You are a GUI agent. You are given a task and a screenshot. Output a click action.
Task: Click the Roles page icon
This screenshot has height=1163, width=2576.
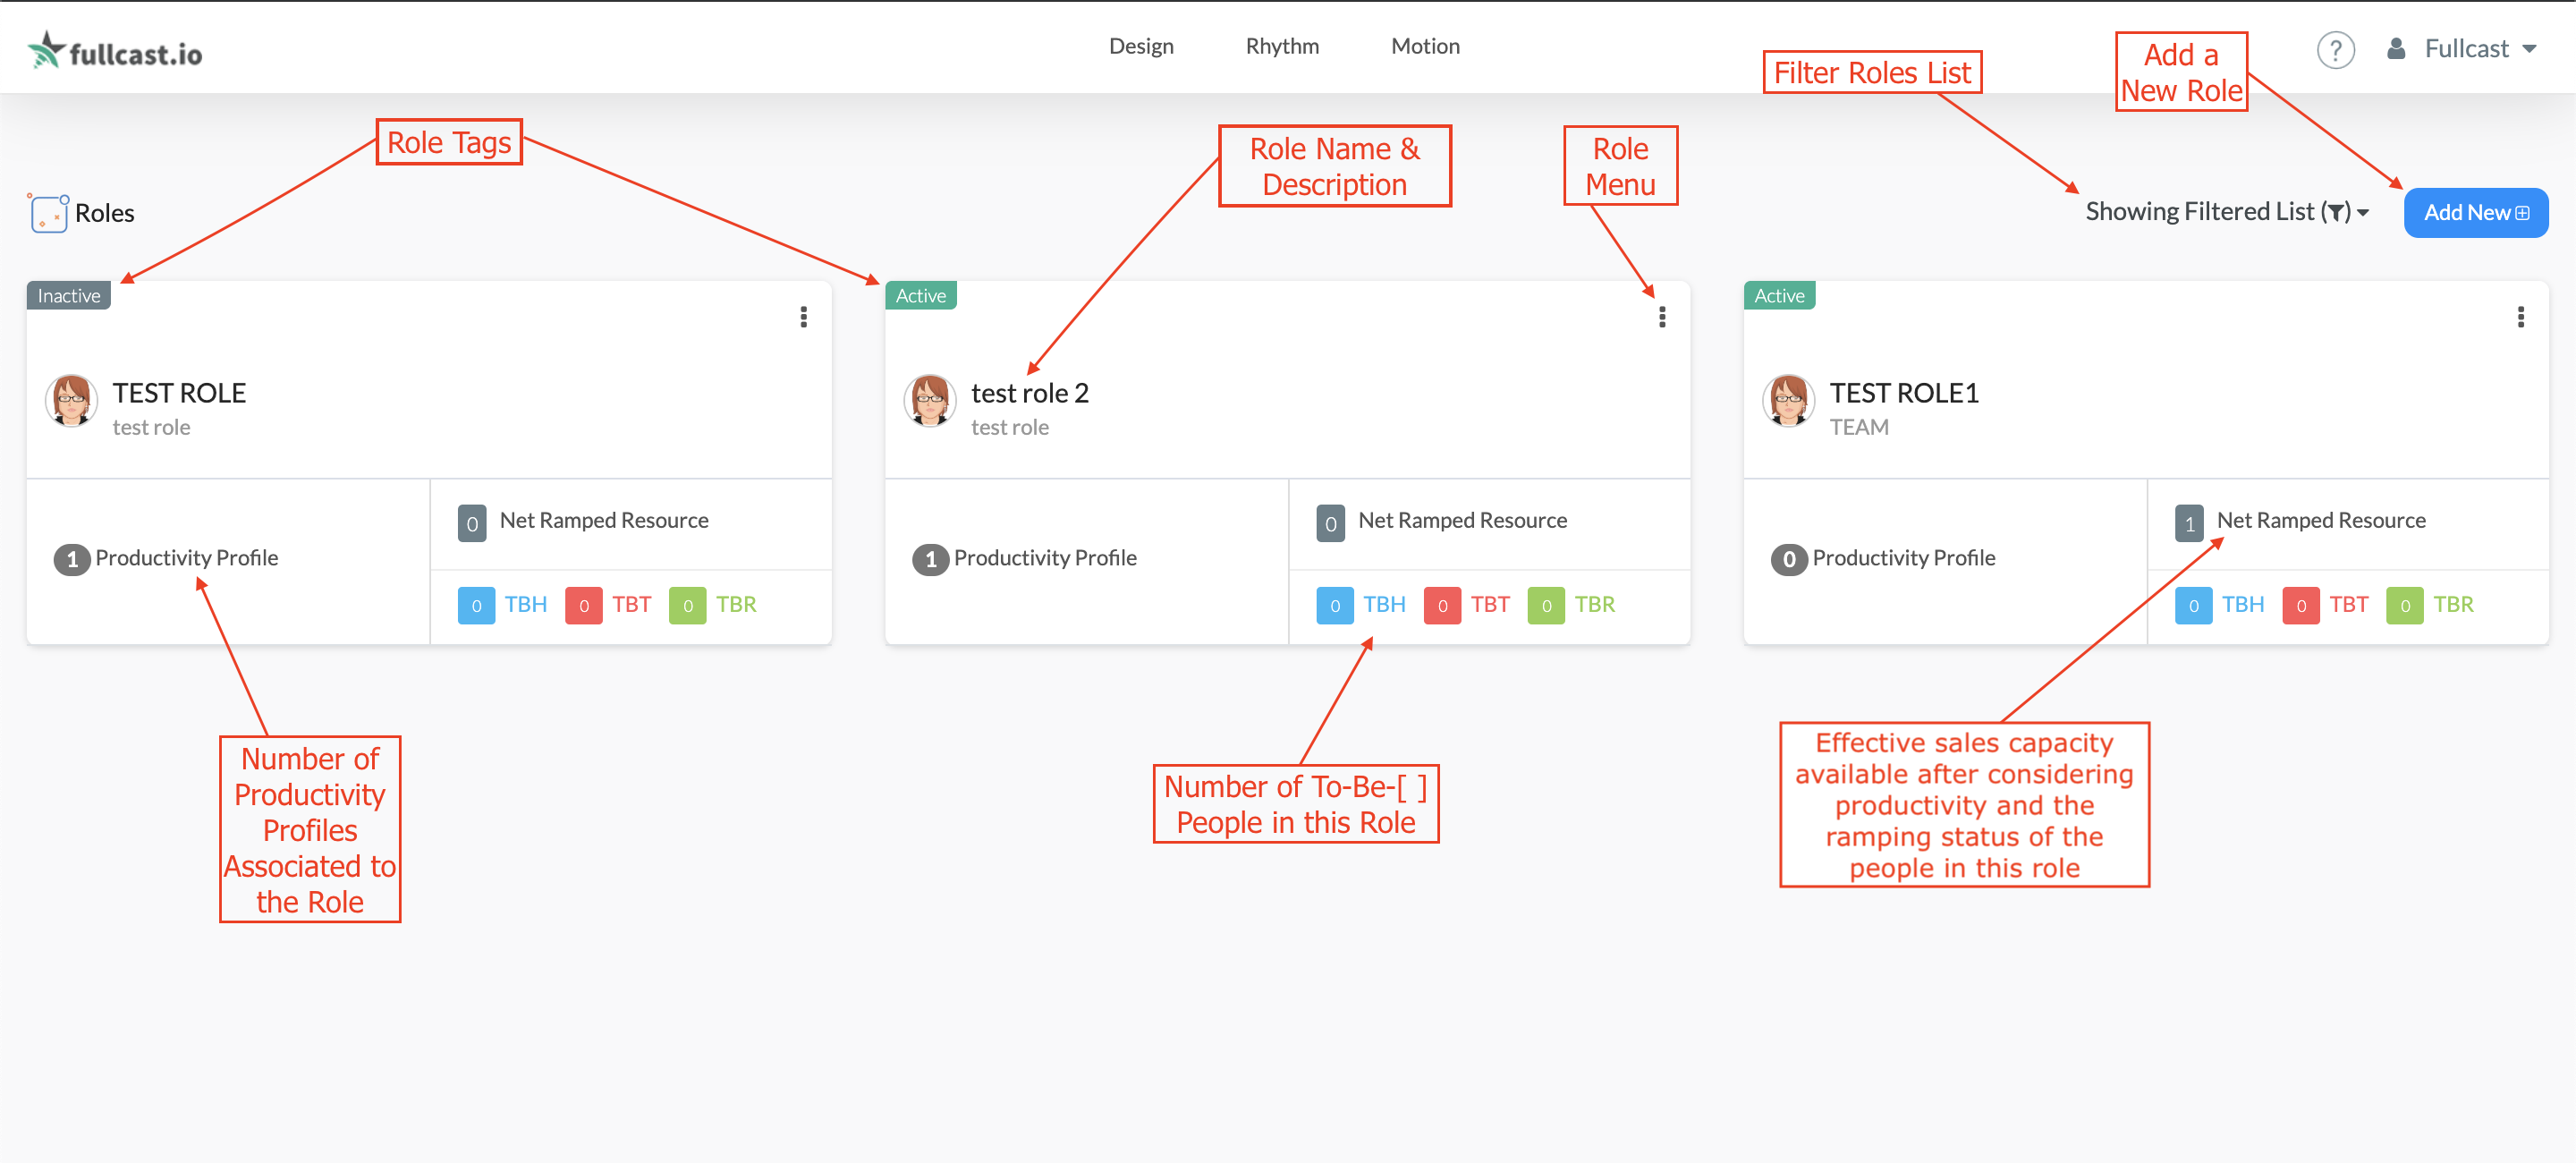point(48,213)
